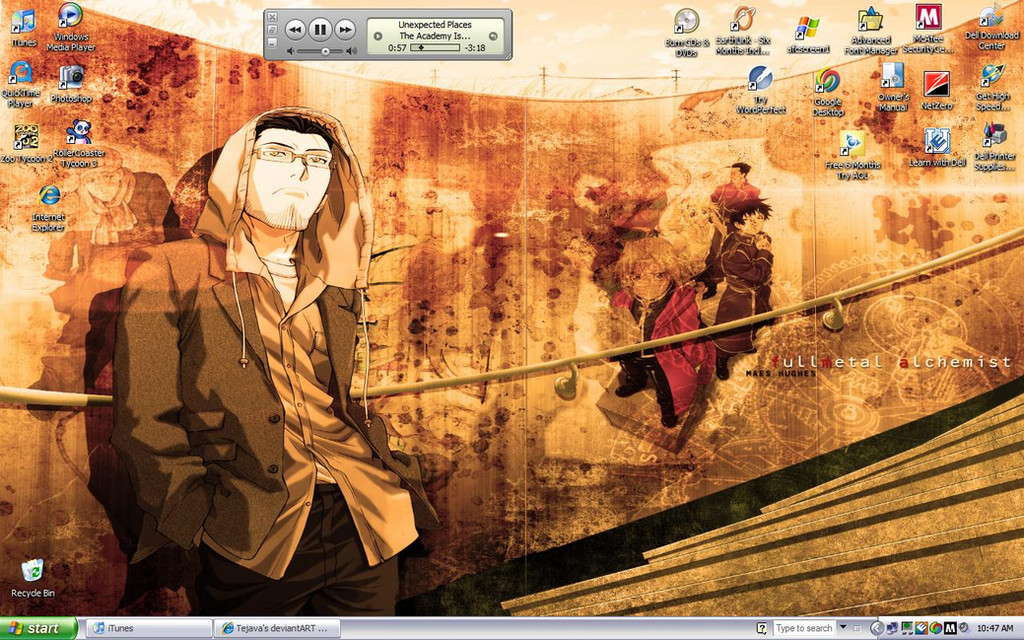Minimize the iTunes mini player
Viewport: 1024px width, 640px height.
point(273,42)
